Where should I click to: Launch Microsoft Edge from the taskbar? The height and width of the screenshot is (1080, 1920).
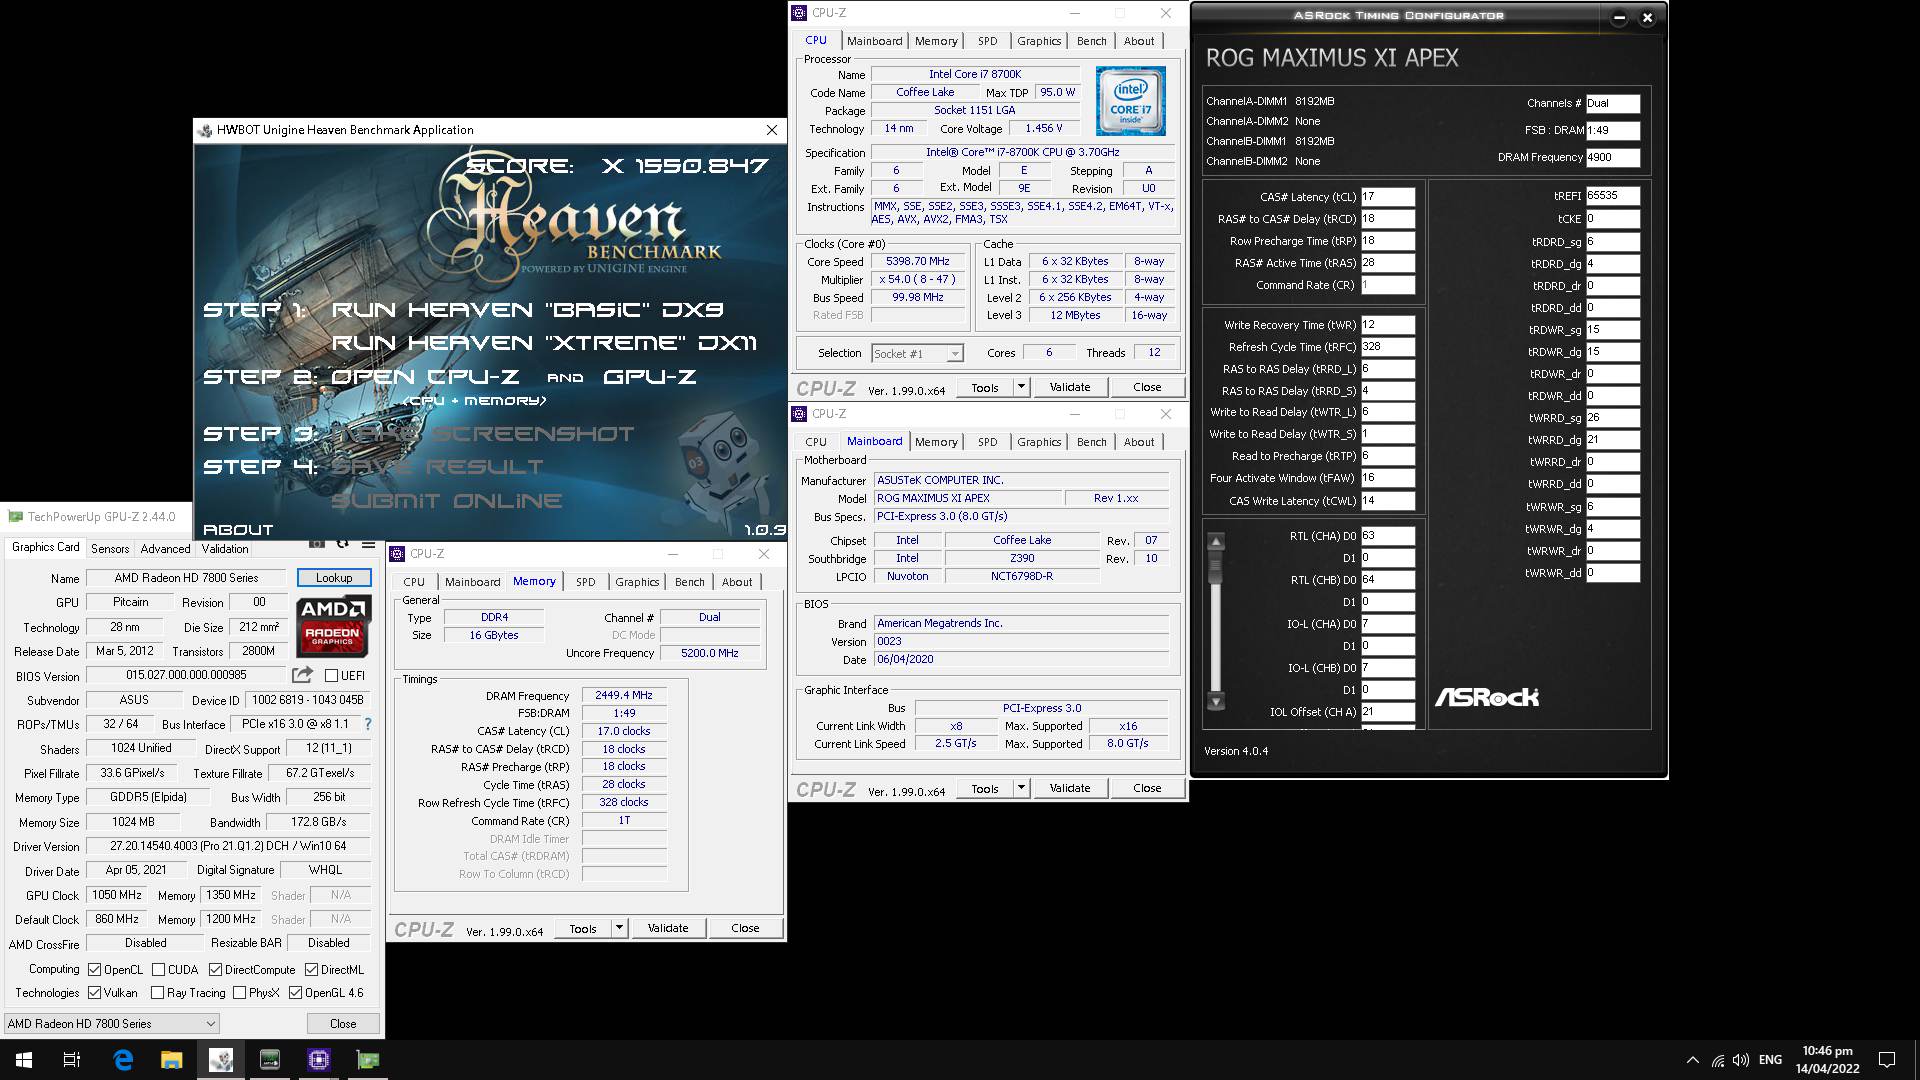coord(123,1060)
